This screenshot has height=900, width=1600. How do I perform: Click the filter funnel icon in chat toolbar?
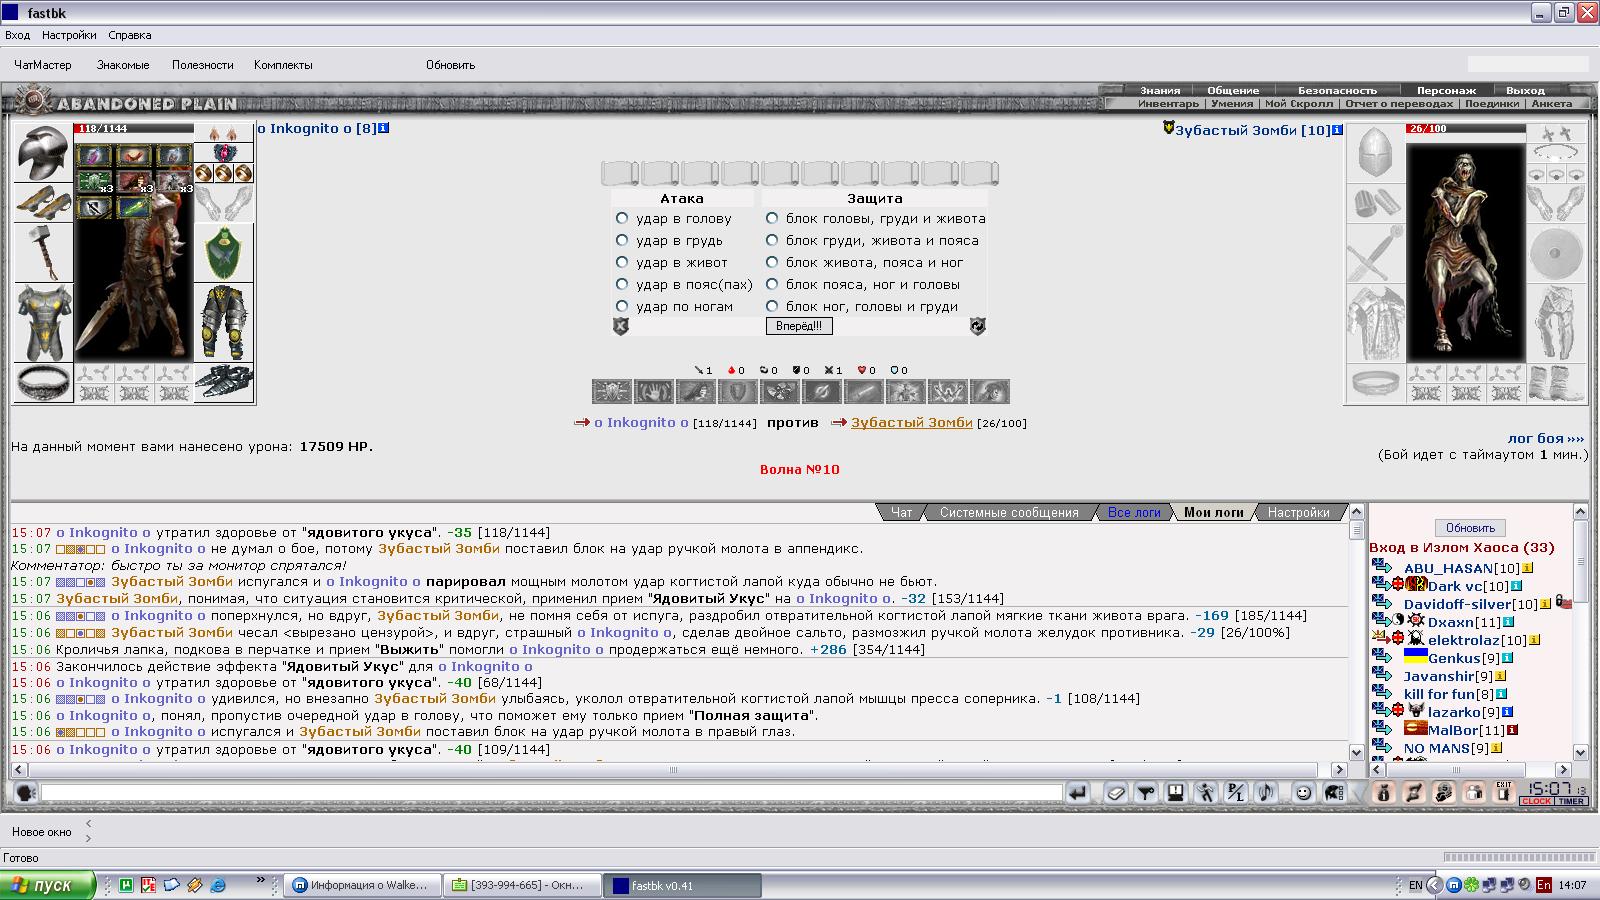[x=1146, y=793]
